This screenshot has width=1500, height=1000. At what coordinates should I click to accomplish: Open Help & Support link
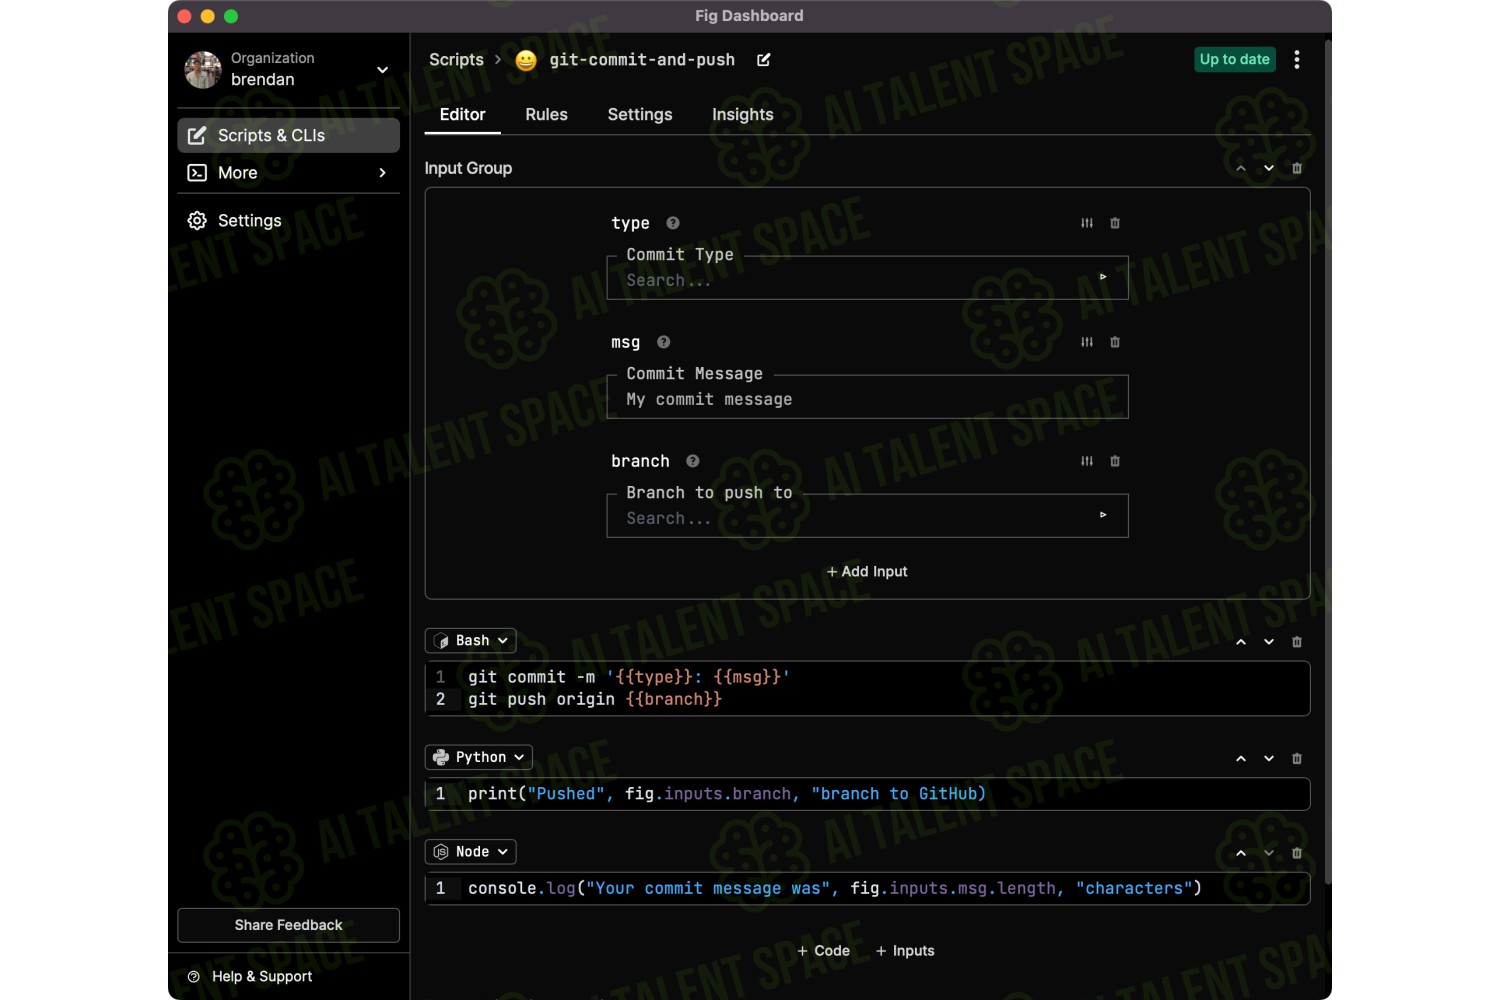click(x=250, y=977)
